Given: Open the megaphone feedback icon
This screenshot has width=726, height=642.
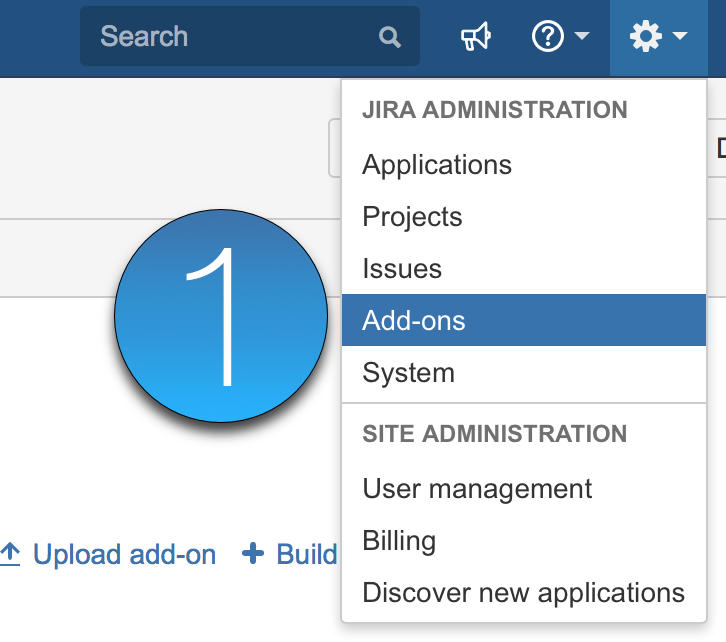Looking at the screenshot, I should pos(475,38).
